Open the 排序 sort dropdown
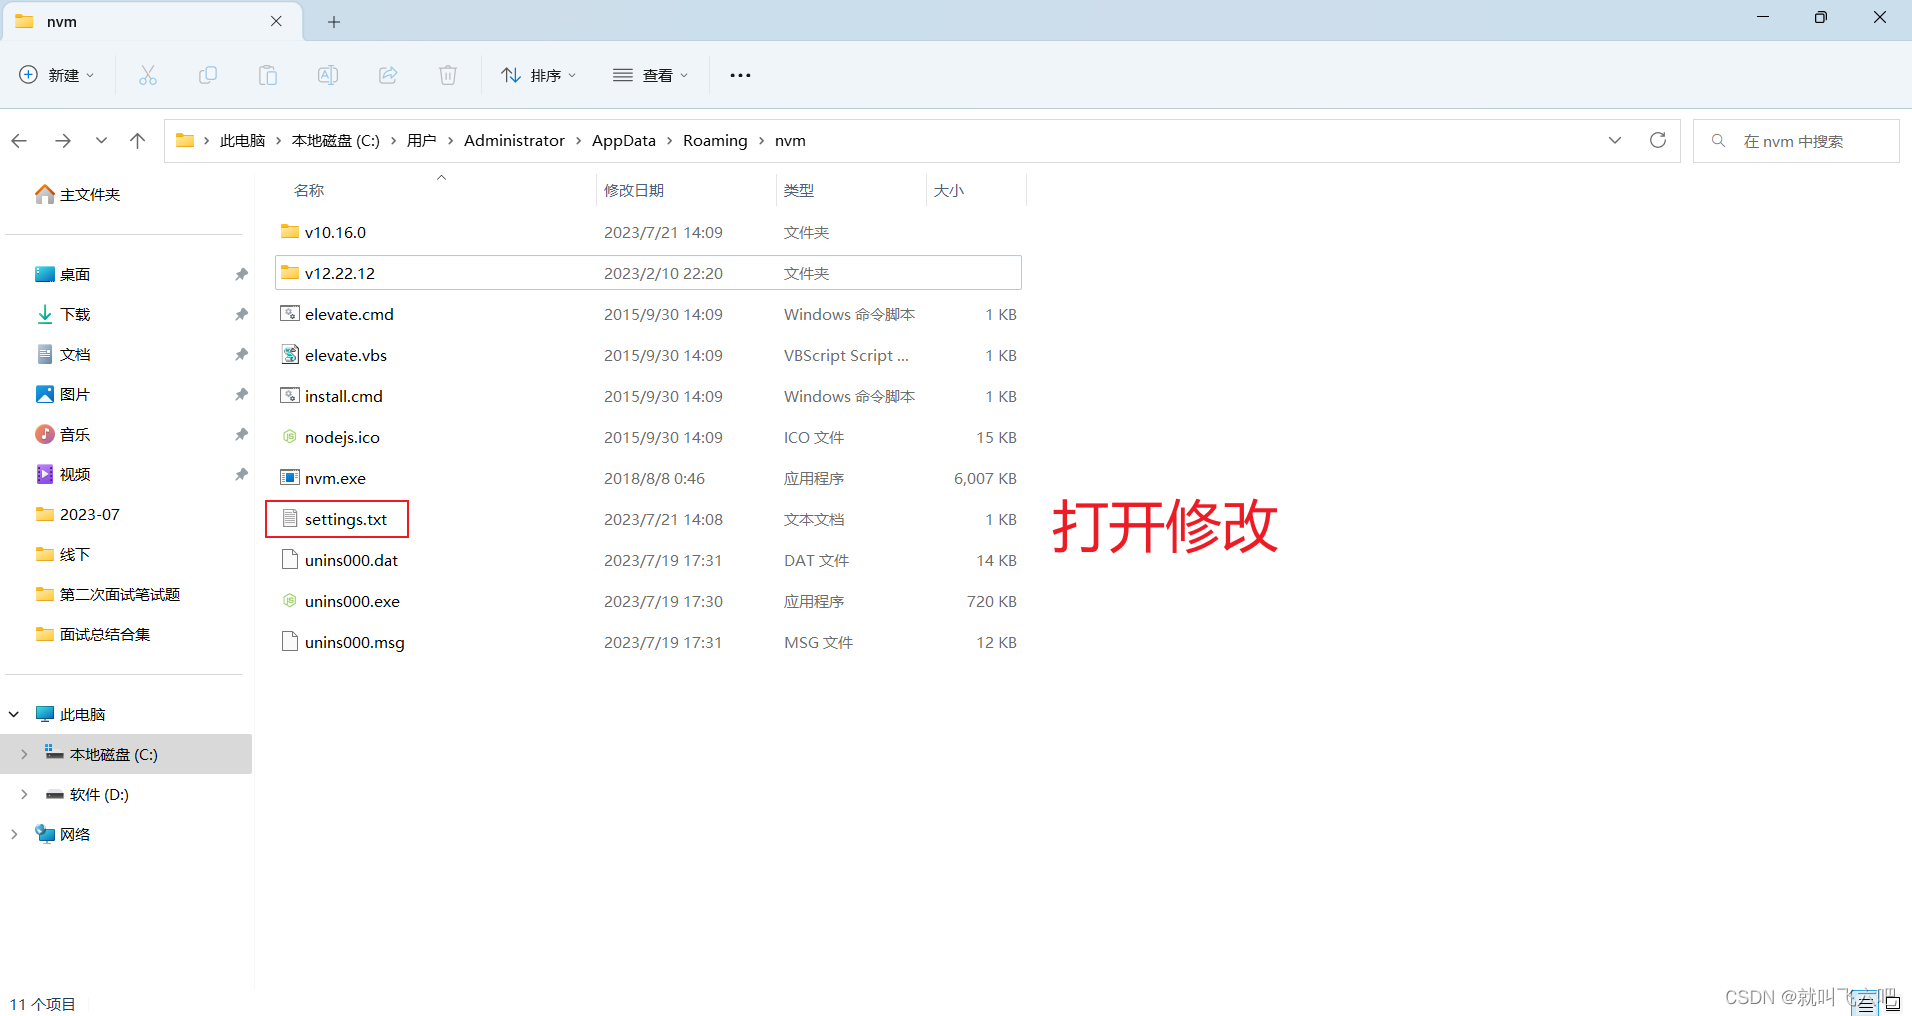 pos(539,75)
